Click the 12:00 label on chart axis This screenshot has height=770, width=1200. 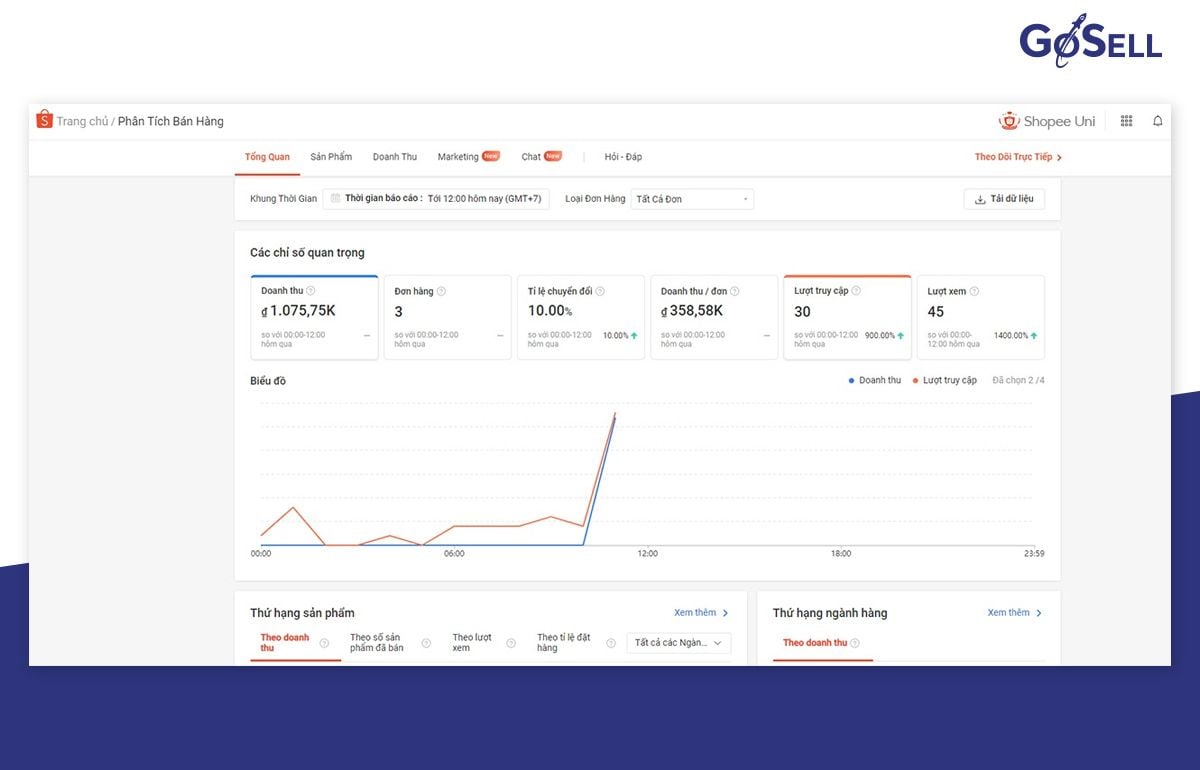click(x=647, y=553)
